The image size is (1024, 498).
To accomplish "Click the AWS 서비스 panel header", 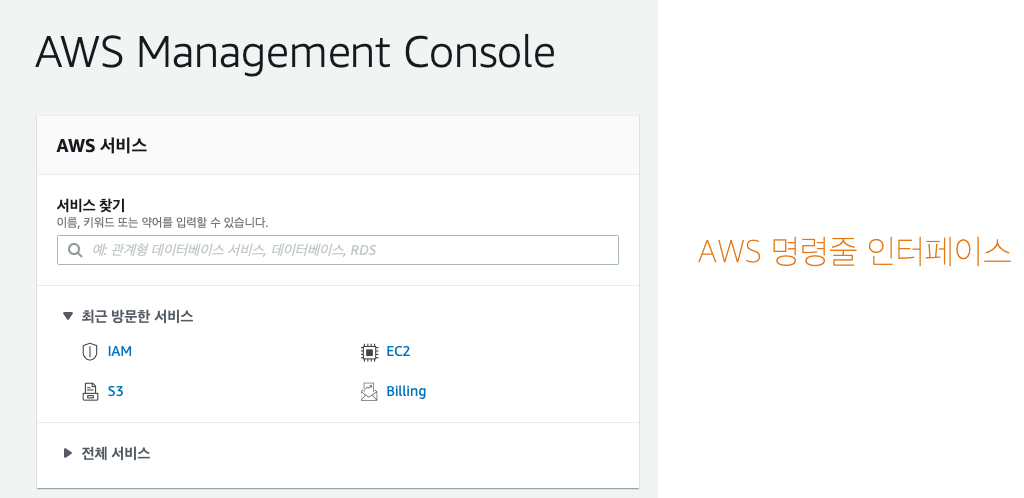I will 338,146.
